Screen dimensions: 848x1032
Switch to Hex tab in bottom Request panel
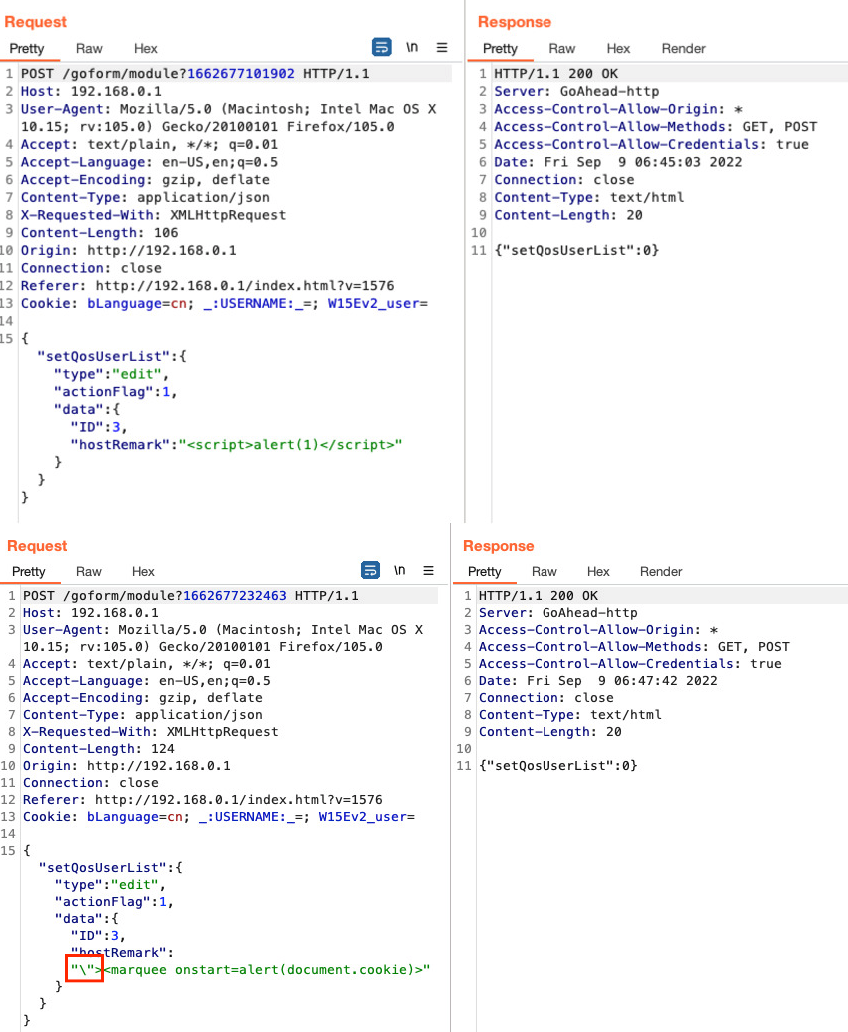tap(143, 571)
